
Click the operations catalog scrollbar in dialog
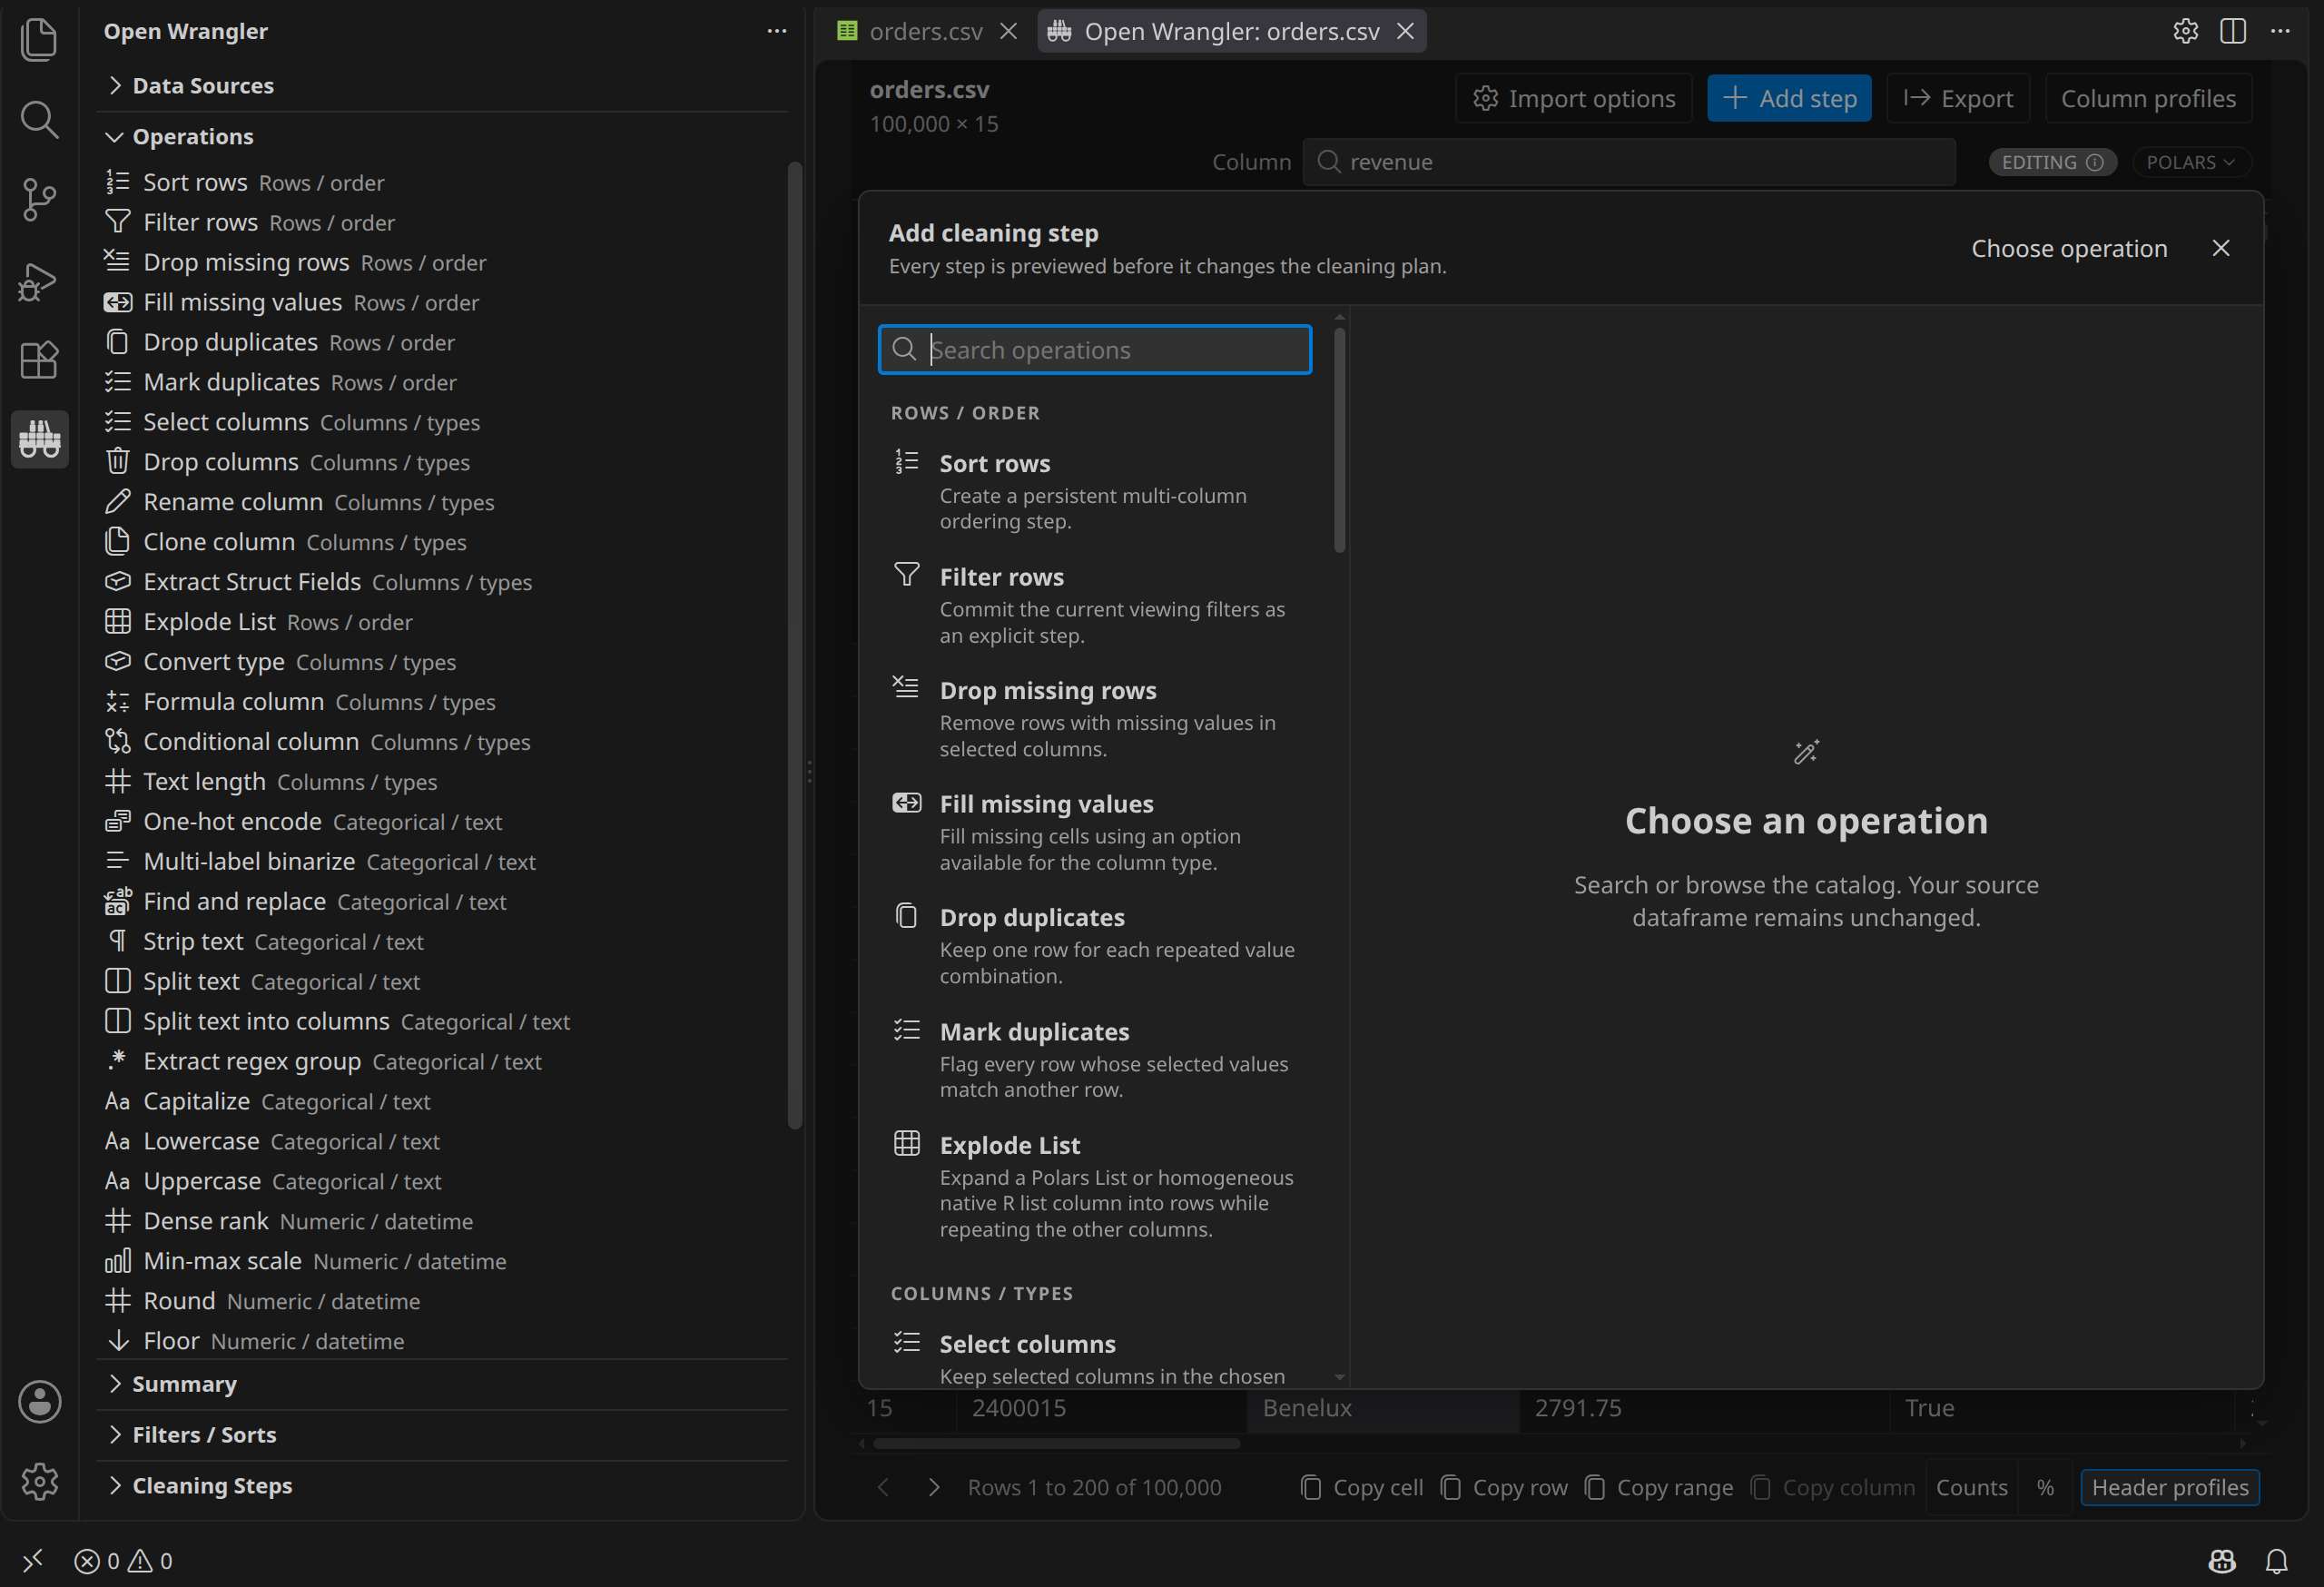[x=1340, y=440]
